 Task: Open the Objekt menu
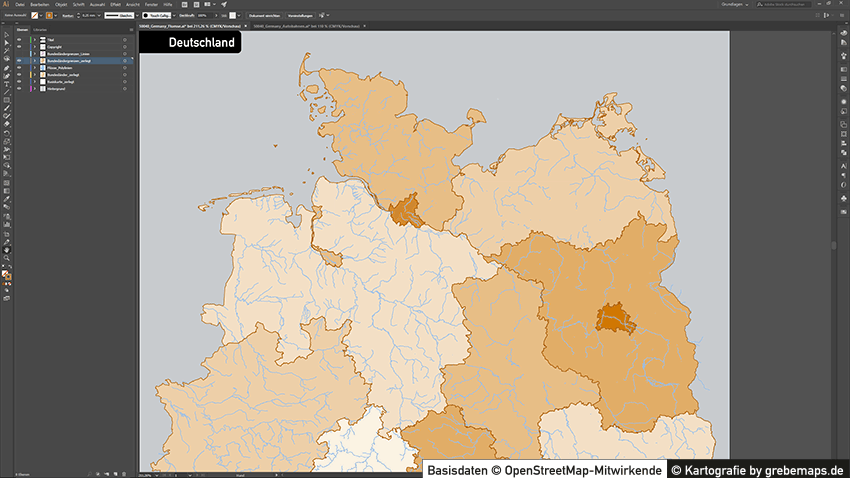coord(61,5)
